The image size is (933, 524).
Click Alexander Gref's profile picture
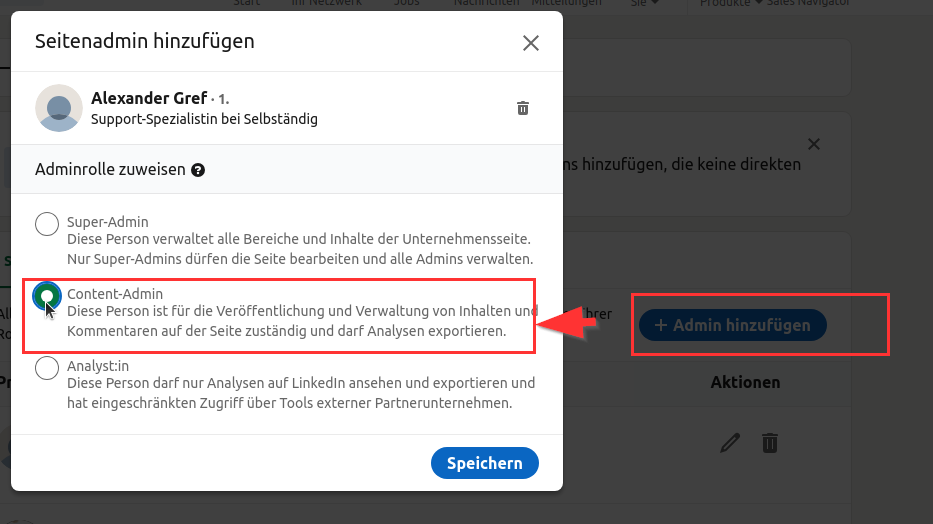[58, 108]
